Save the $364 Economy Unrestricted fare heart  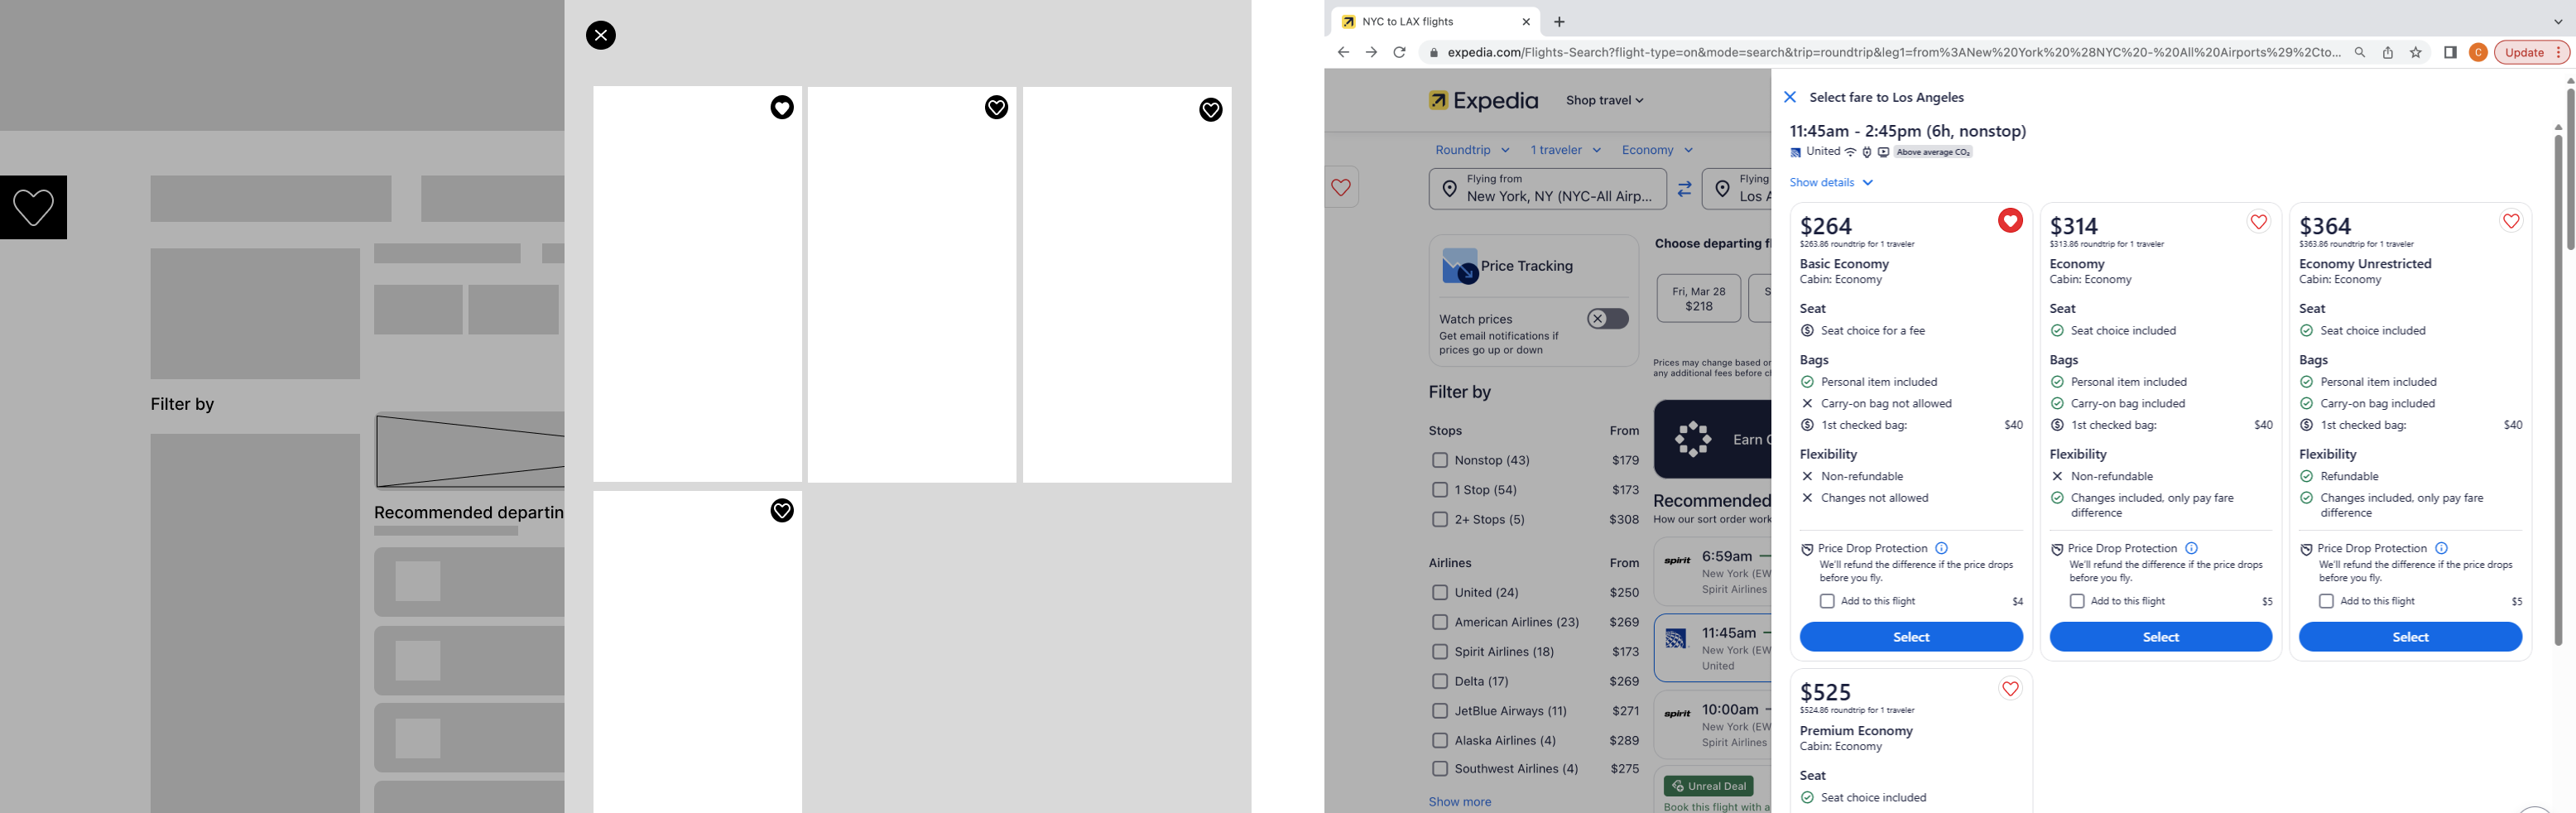pyautogui.click(x=2510, y=221)
